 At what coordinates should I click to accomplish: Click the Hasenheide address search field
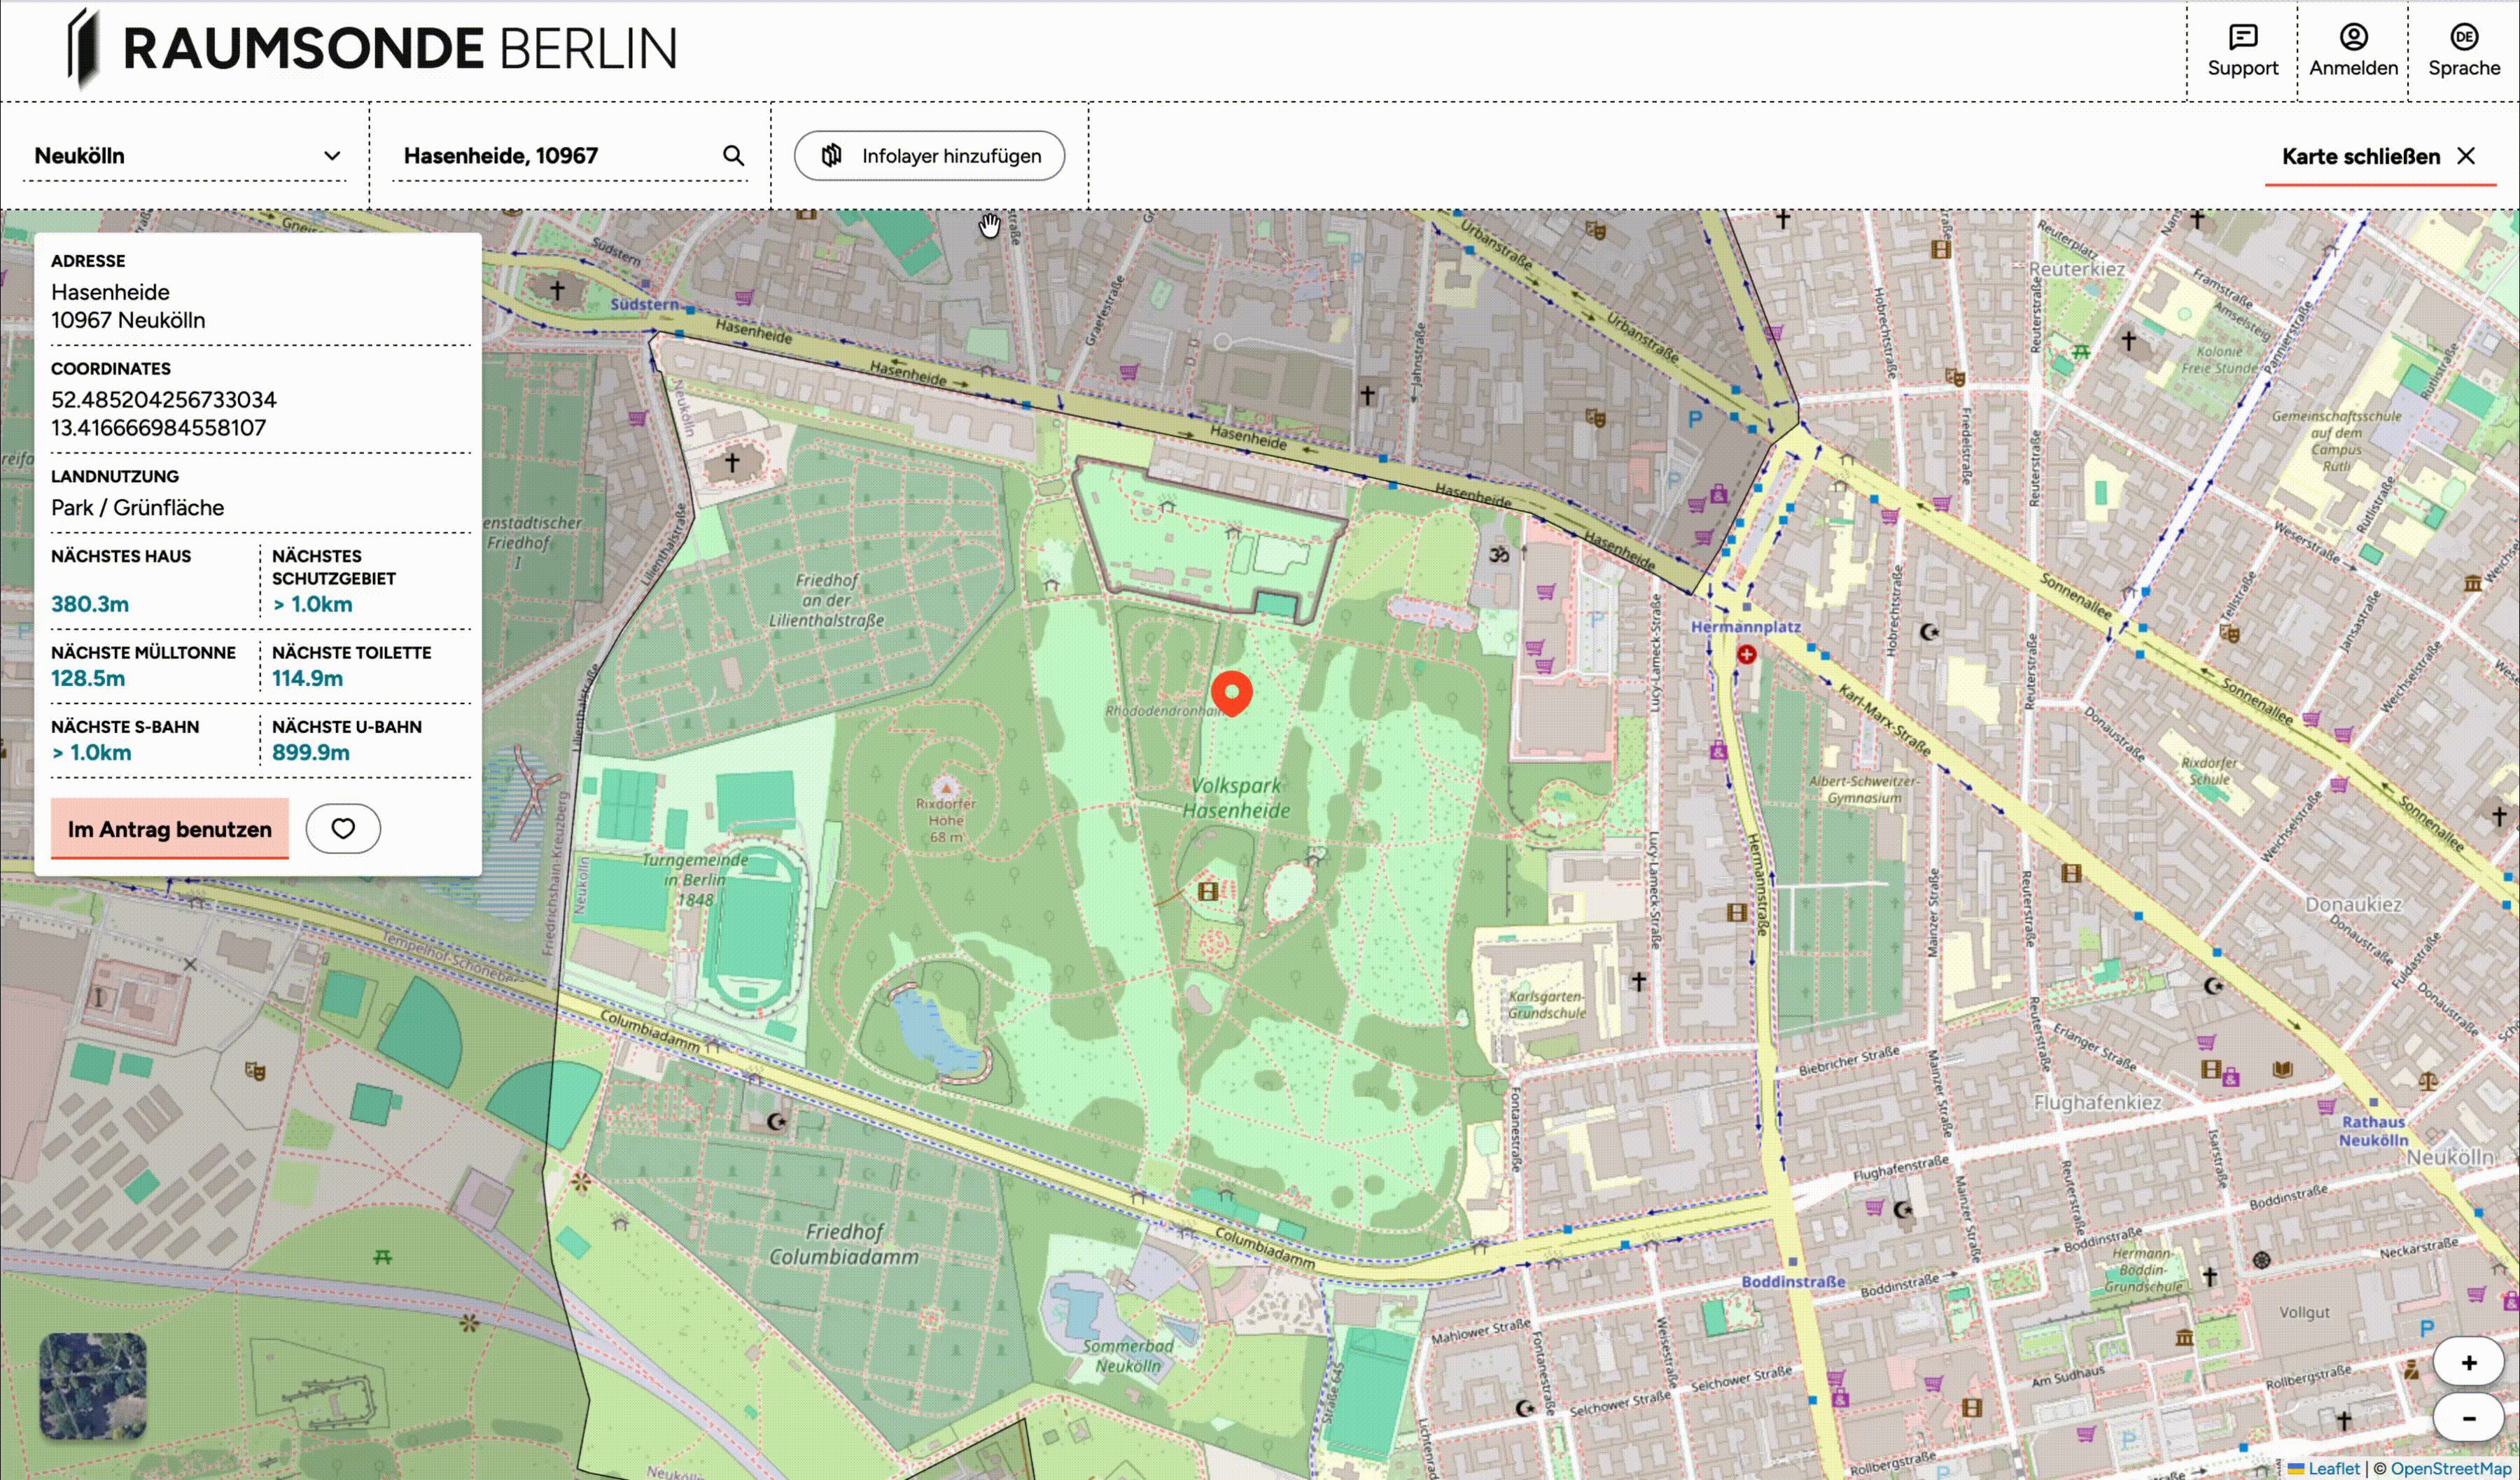pyautogui.click(x=555, y=156)
